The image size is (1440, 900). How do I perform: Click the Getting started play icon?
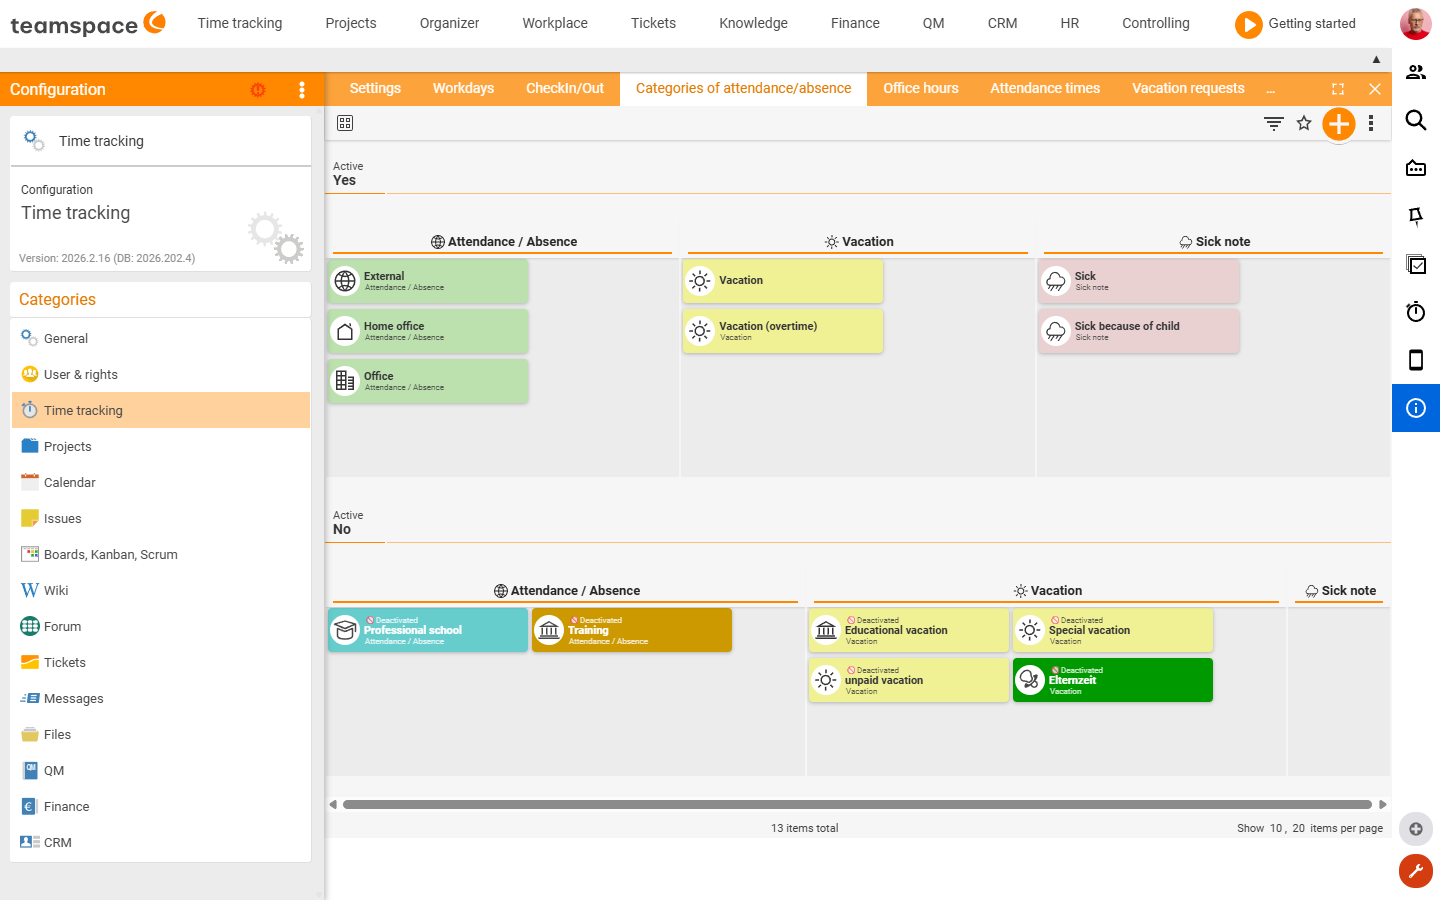point(1249,24)
